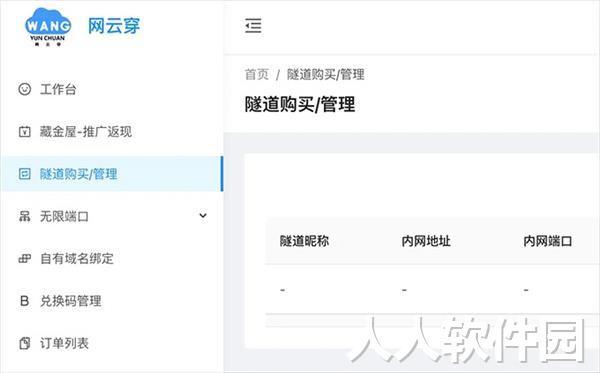Image resolution: width=600 pixels, height=373 pixels.
Task: Click the 内网端口 column header
Action: [548, 241]
